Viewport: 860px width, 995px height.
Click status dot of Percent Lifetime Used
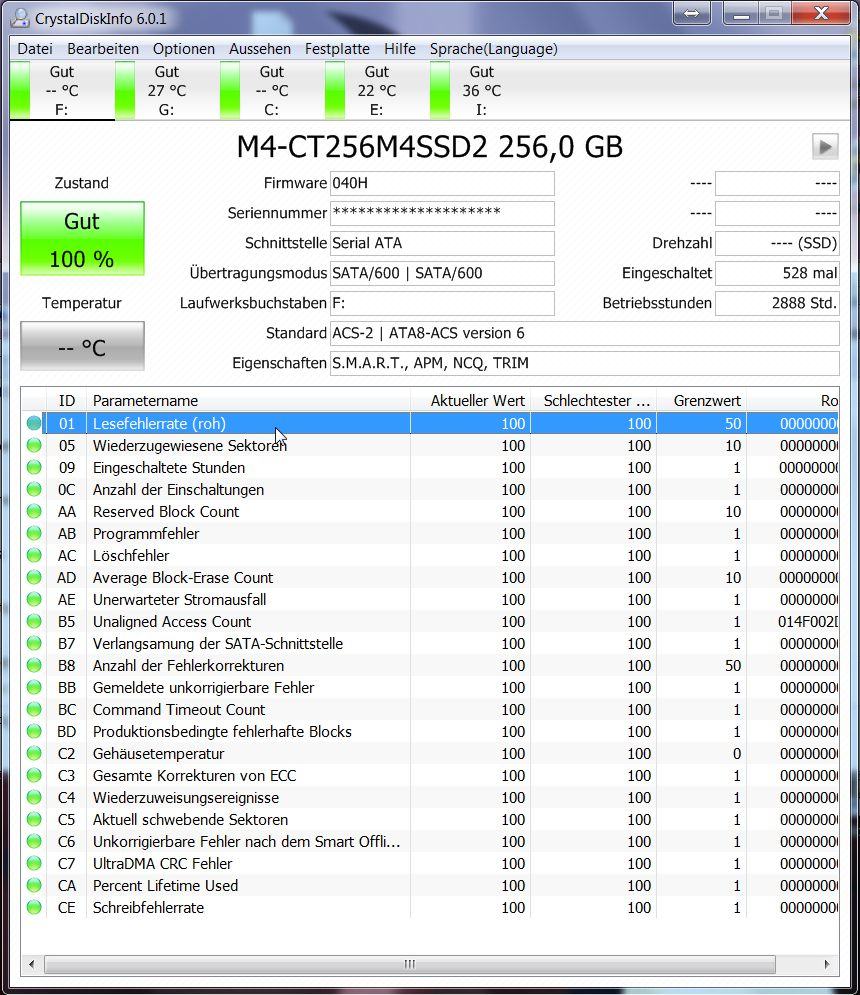click(34, 885)
